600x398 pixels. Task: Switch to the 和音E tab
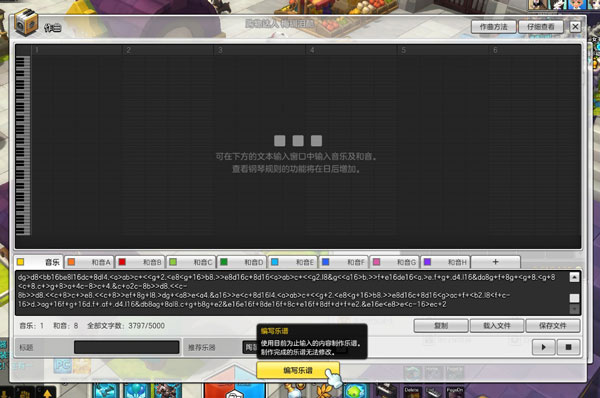(293, 262)
